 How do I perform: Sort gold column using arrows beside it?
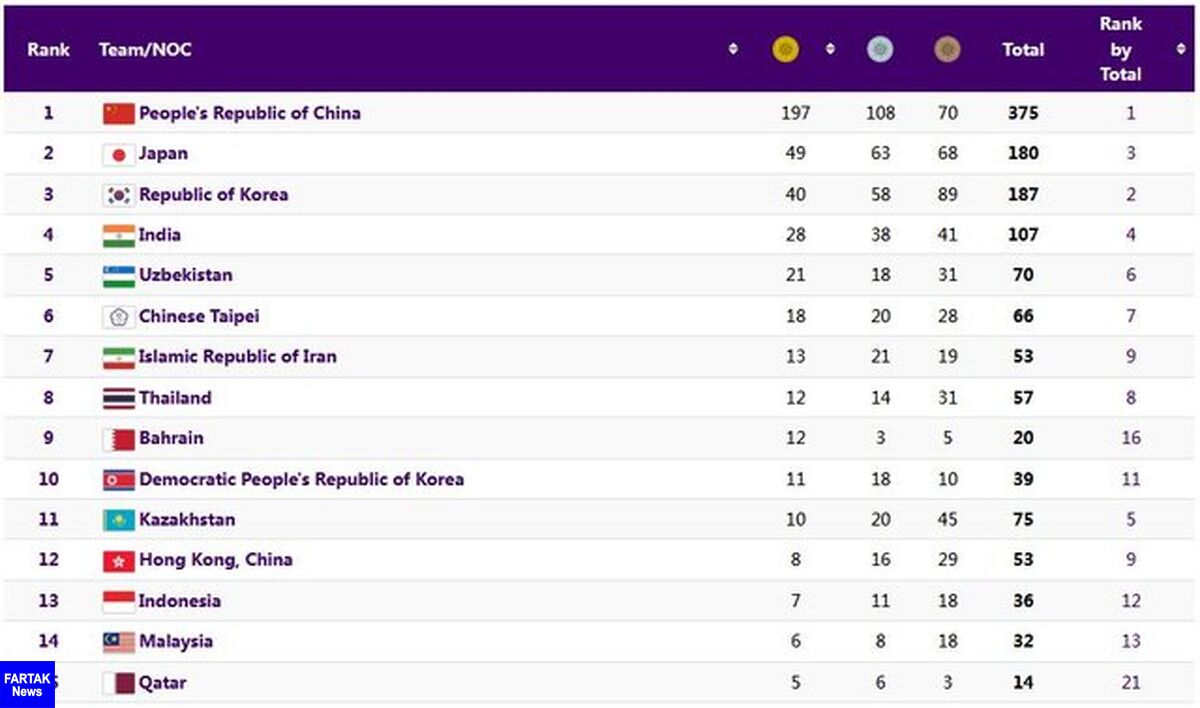[x=829, y=49]
